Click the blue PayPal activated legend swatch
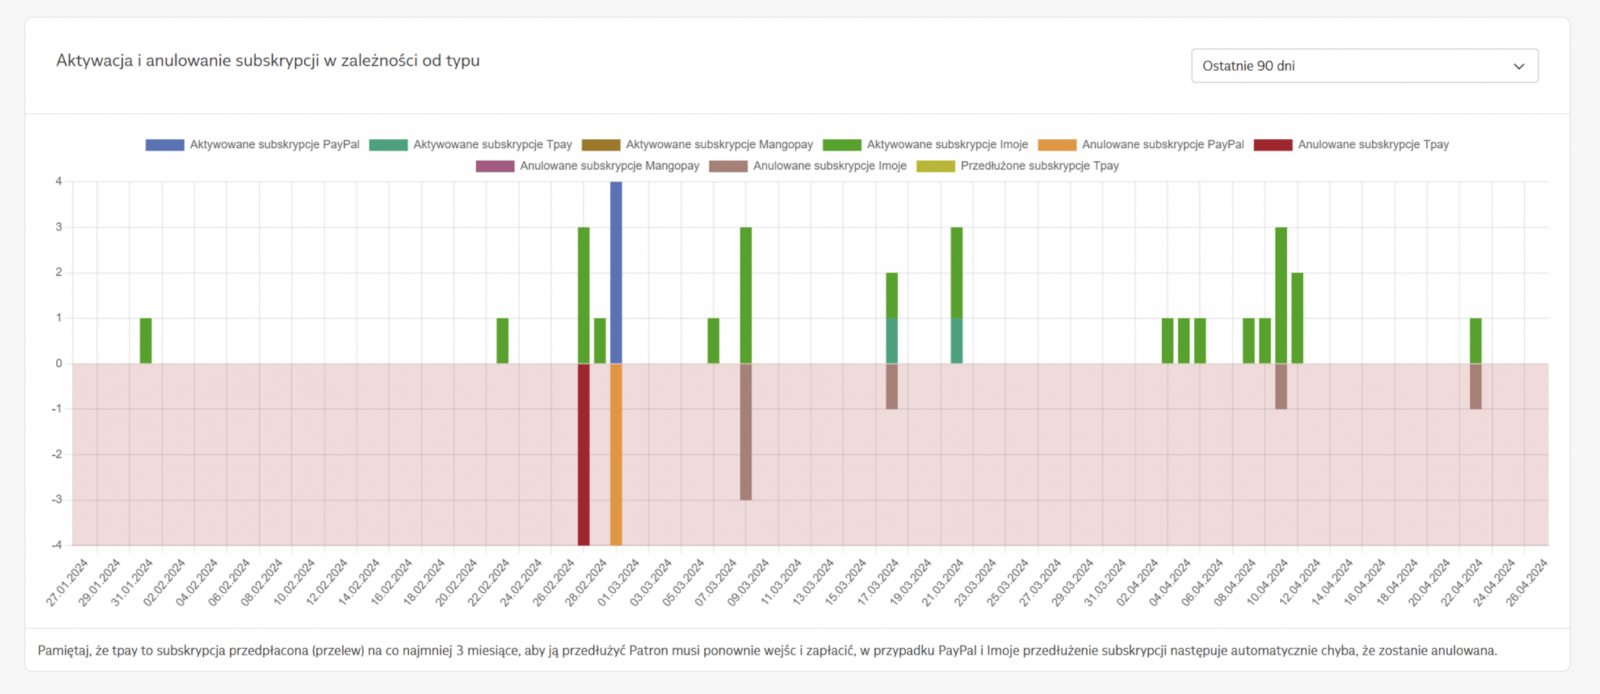 tap(165, 145)
